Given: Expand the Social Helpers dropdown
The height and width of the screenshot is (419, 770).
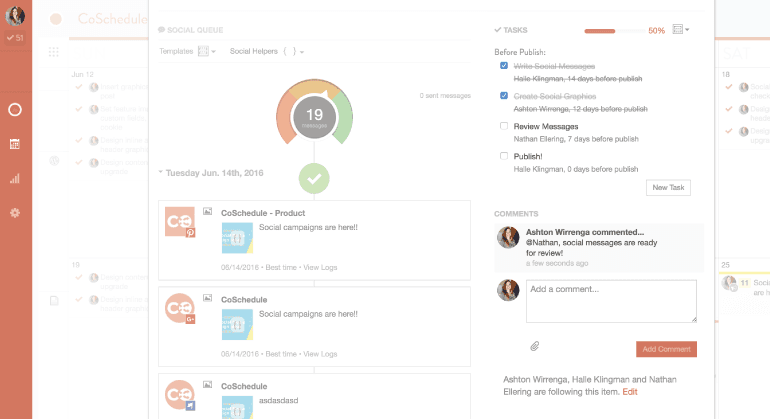Looking at the screenshot, I should click(266, 51).
